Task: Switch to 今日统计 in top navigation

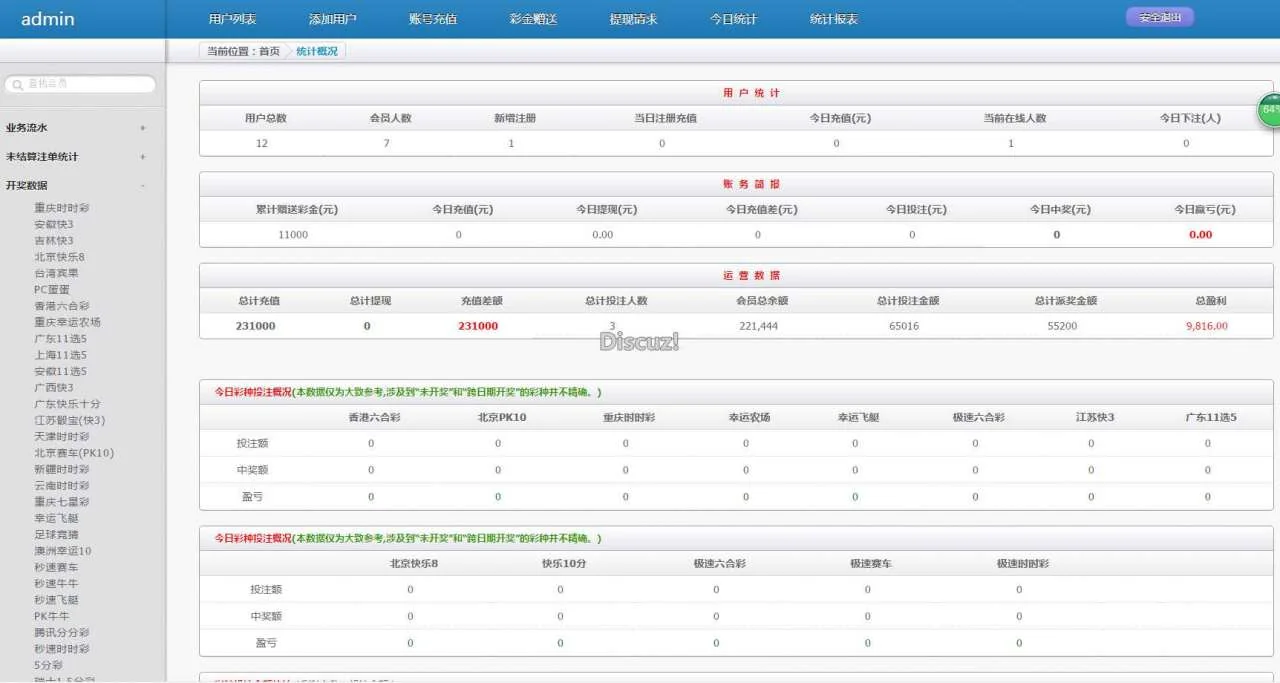Action: coord(733,19)
